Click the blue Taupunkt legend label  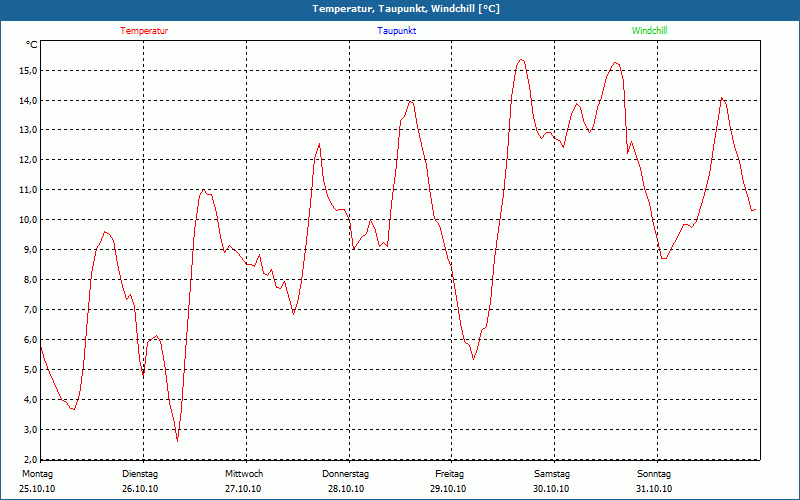click(396, 31)
